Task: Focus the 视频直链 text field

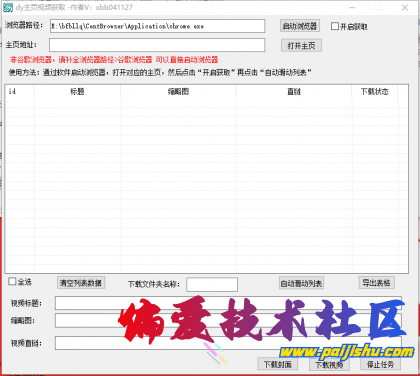Action: tap(228, 343)
